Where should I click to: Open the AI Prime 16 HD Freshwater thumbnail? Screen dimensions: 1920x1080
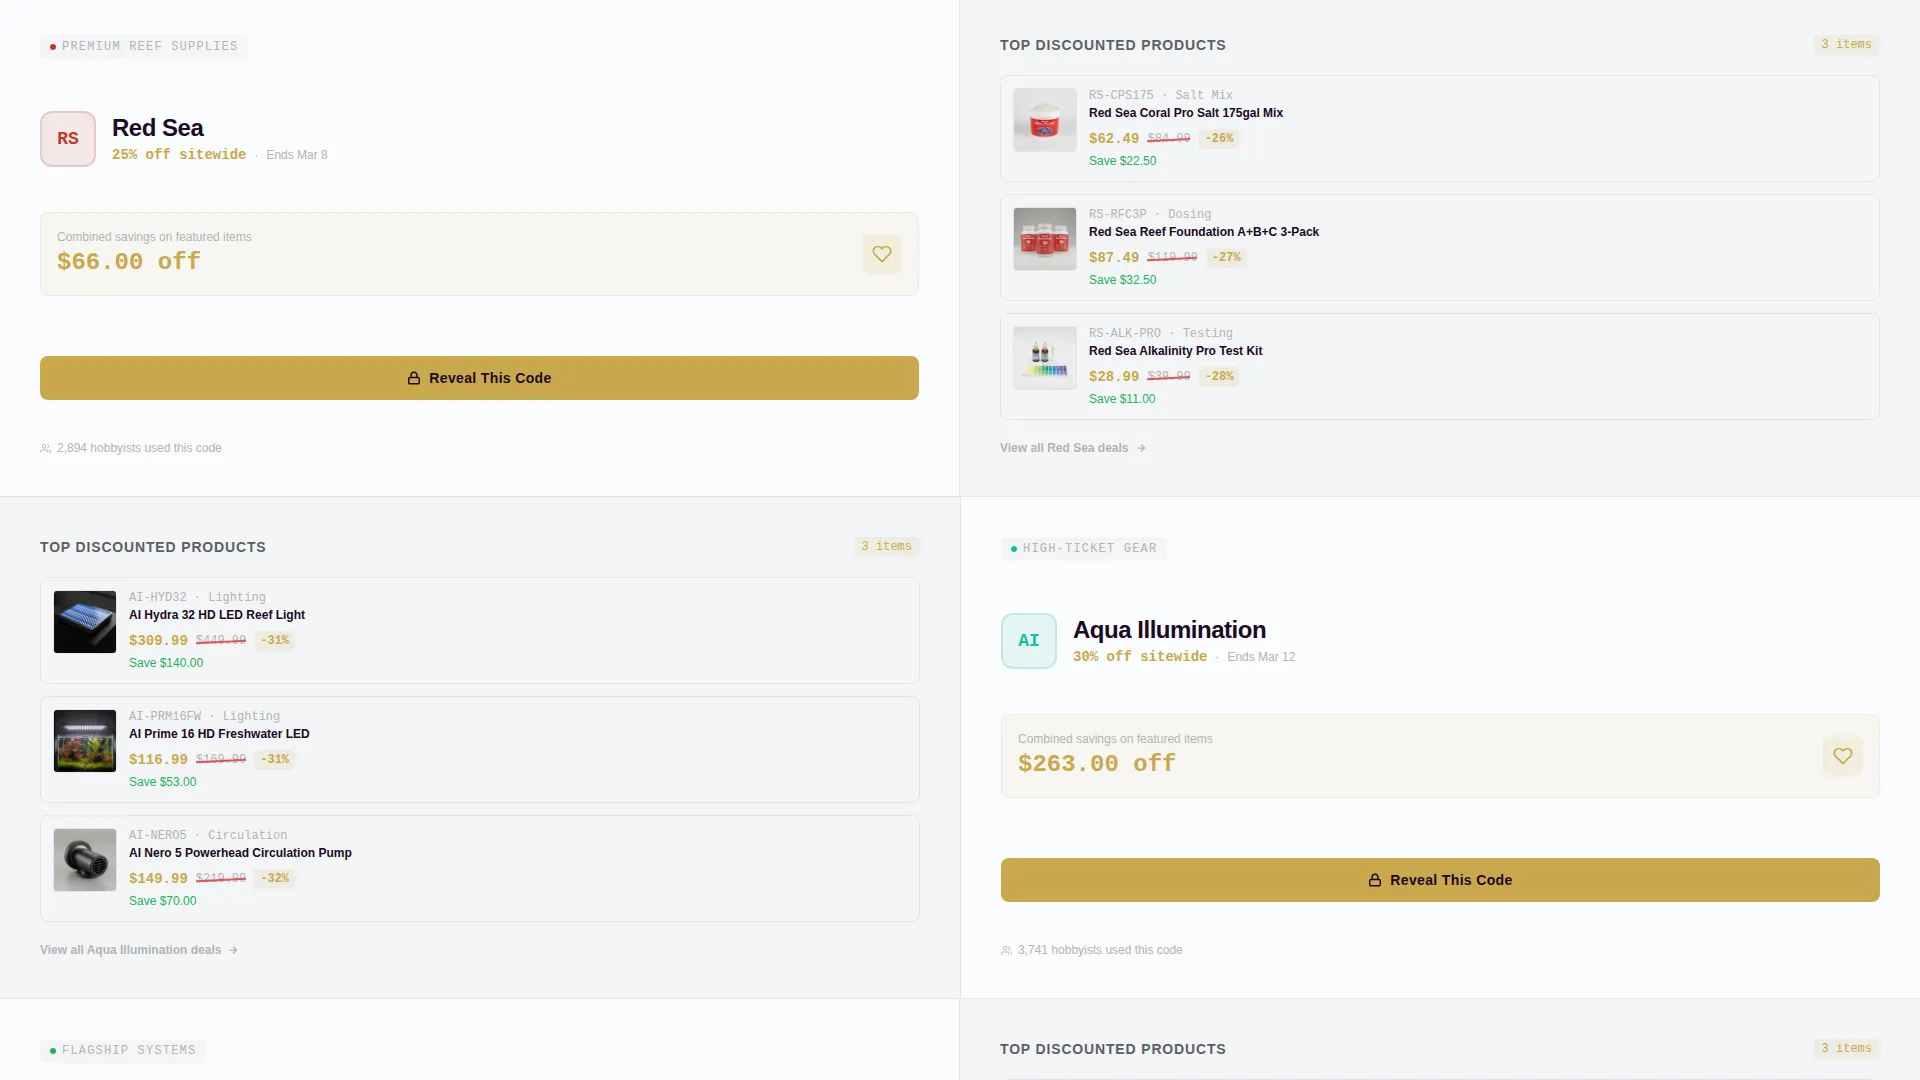coord(85,741)
